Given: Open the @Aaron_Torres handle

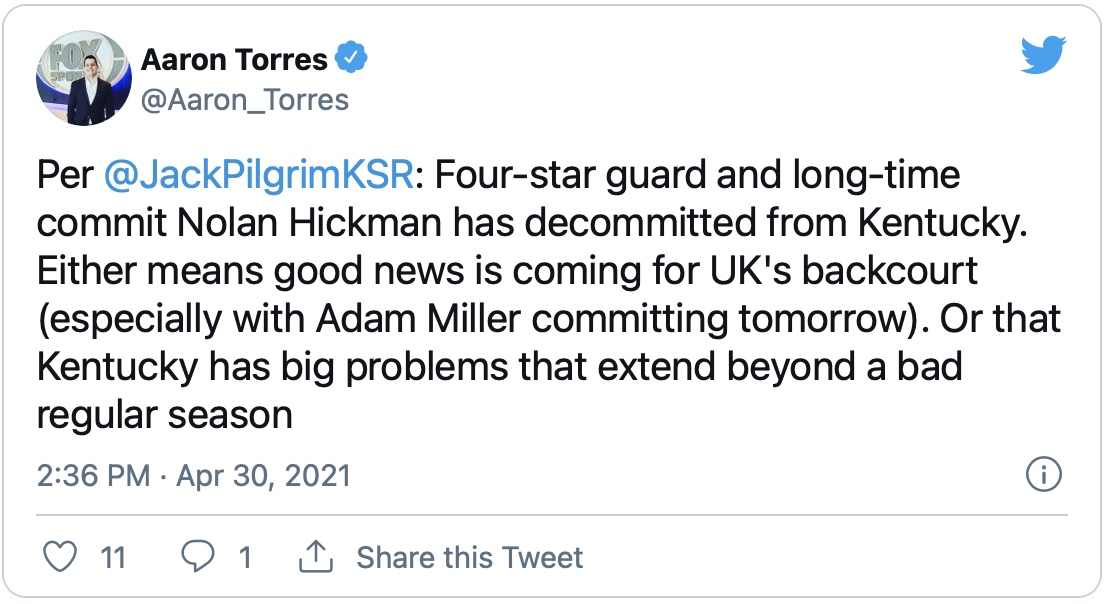Looking at the screenshot, I should click(x=244, y=100).
